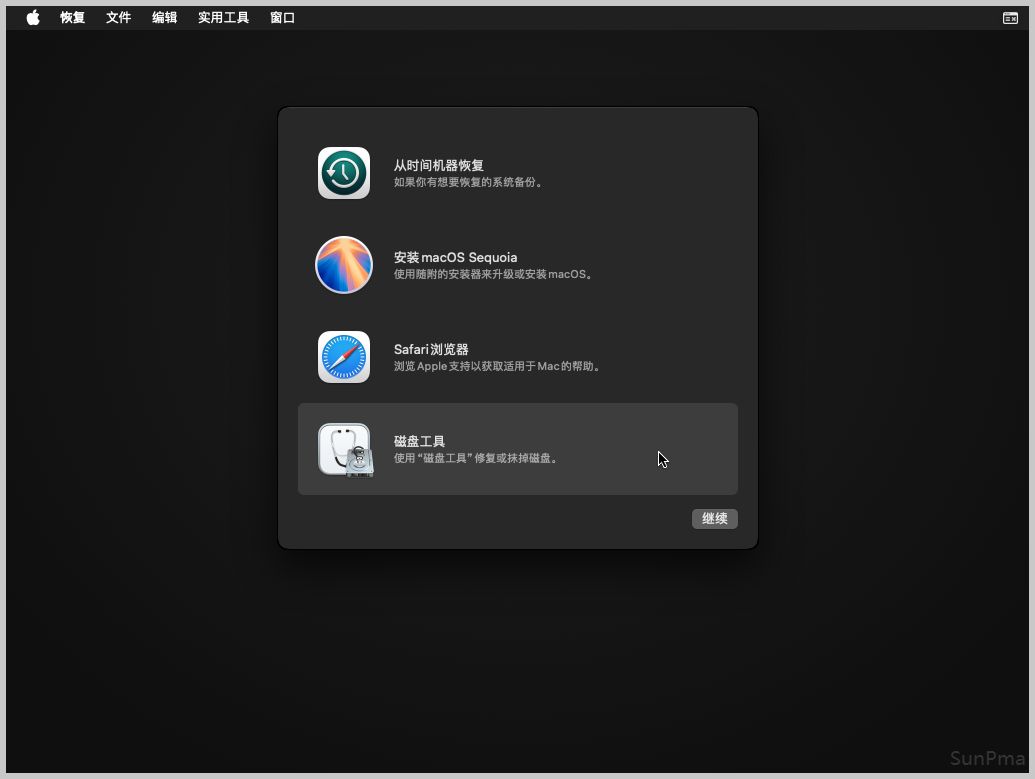Open the 编辑 menu
The width and height of the screenshot is (1035, 779).
[165, 17]
